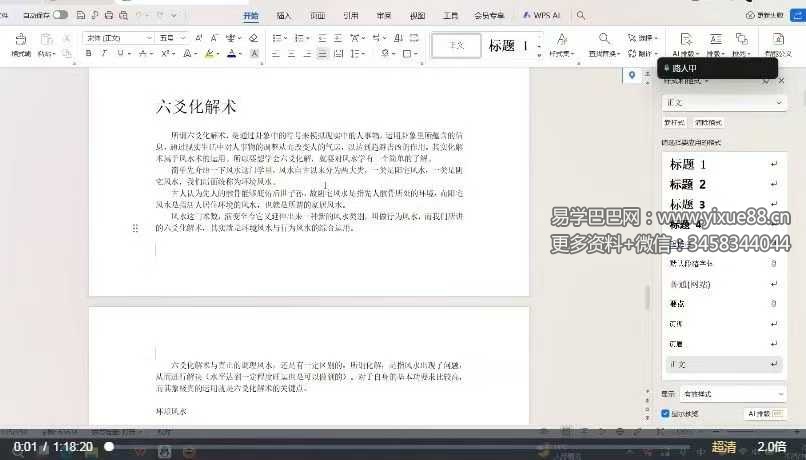Toggle Underline formatting
Viewport: 806px width, 460px height.
click(x=121, y=53)
